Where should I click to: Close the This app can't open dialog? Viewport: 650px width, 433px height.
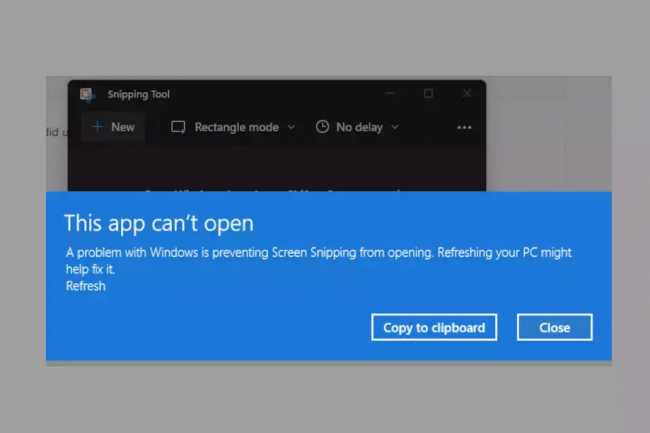point(555,327)
